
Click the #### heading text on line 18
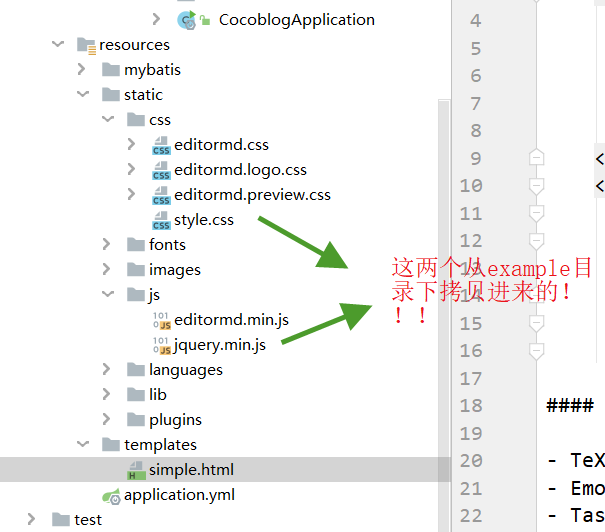pyautogui.click(x=570, y=406)
